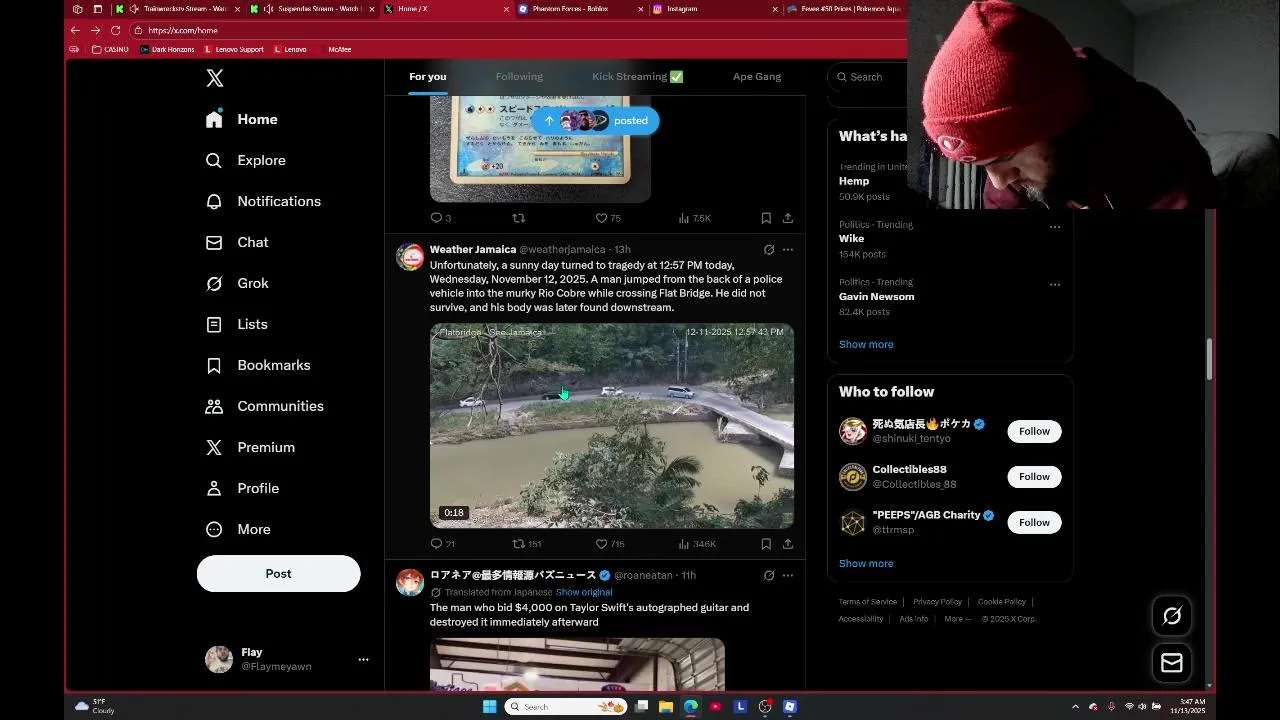Share the Weather Jamaica post

[x=788, y=544]
